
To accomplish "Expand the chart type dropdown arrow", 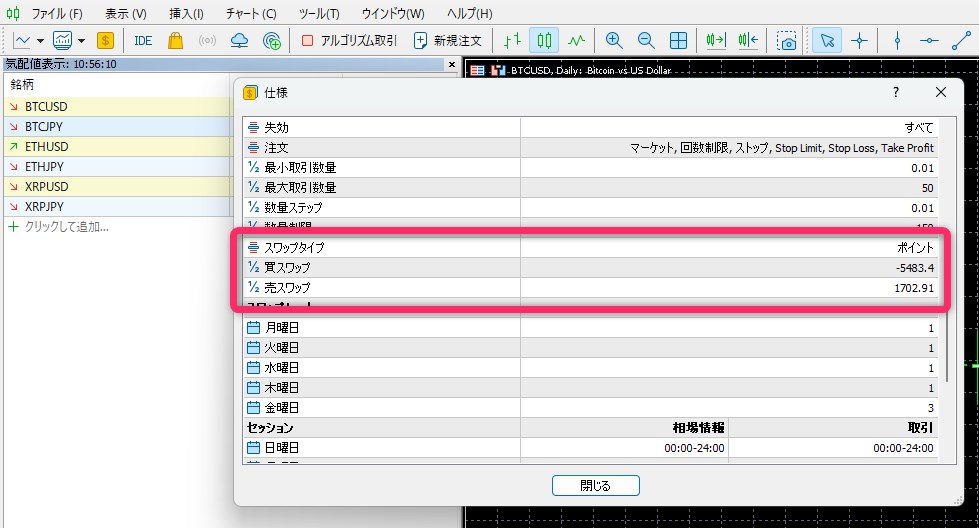I will point(41,41).
